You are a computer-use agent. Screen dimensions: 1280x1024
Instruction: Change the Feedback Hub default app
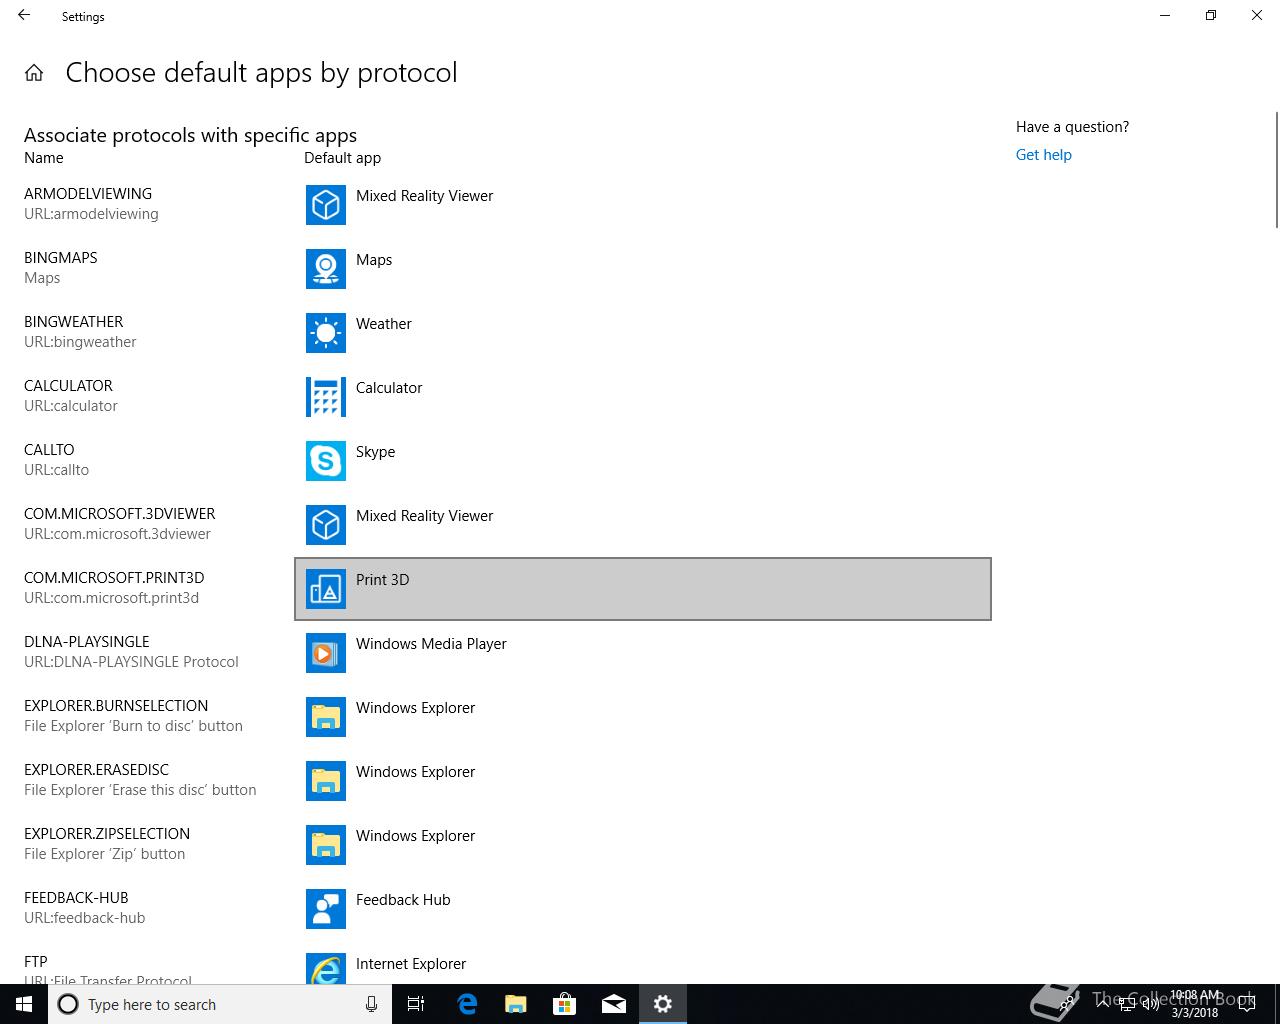tap(643, 909)
